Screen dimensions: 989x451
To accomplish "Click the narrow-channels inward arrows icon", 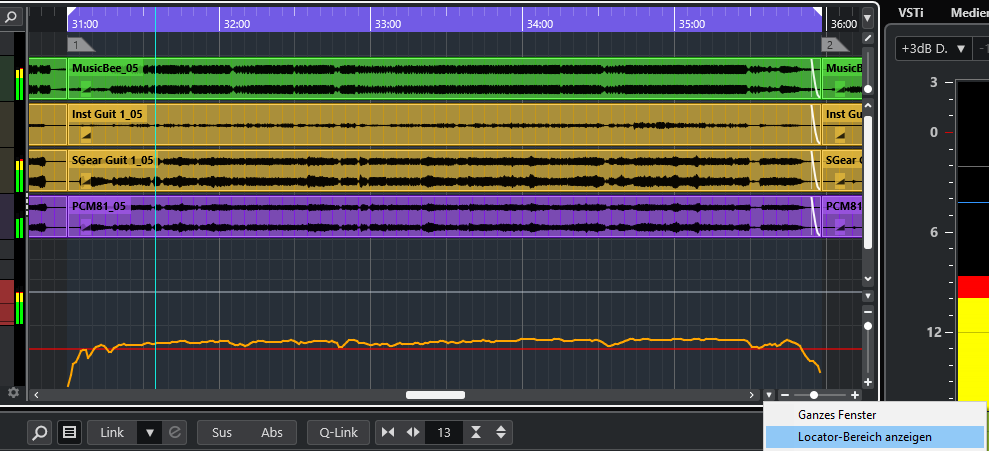I will tap(389, 433).
